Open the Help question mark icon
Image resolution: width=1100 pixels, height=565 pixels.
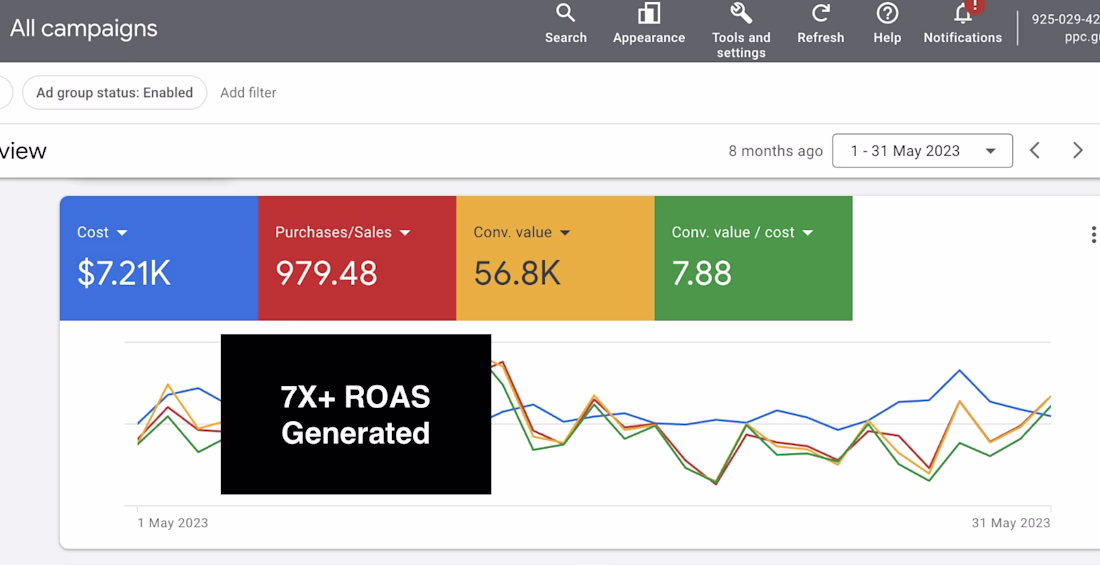click(x=887, y=13)
